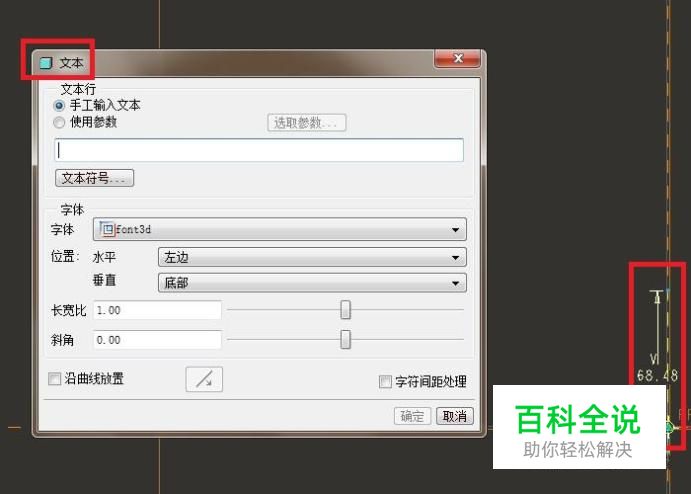Click the 68.48 dimension value in sketch
Screen dimensions: 691x494
coord(658,376)
